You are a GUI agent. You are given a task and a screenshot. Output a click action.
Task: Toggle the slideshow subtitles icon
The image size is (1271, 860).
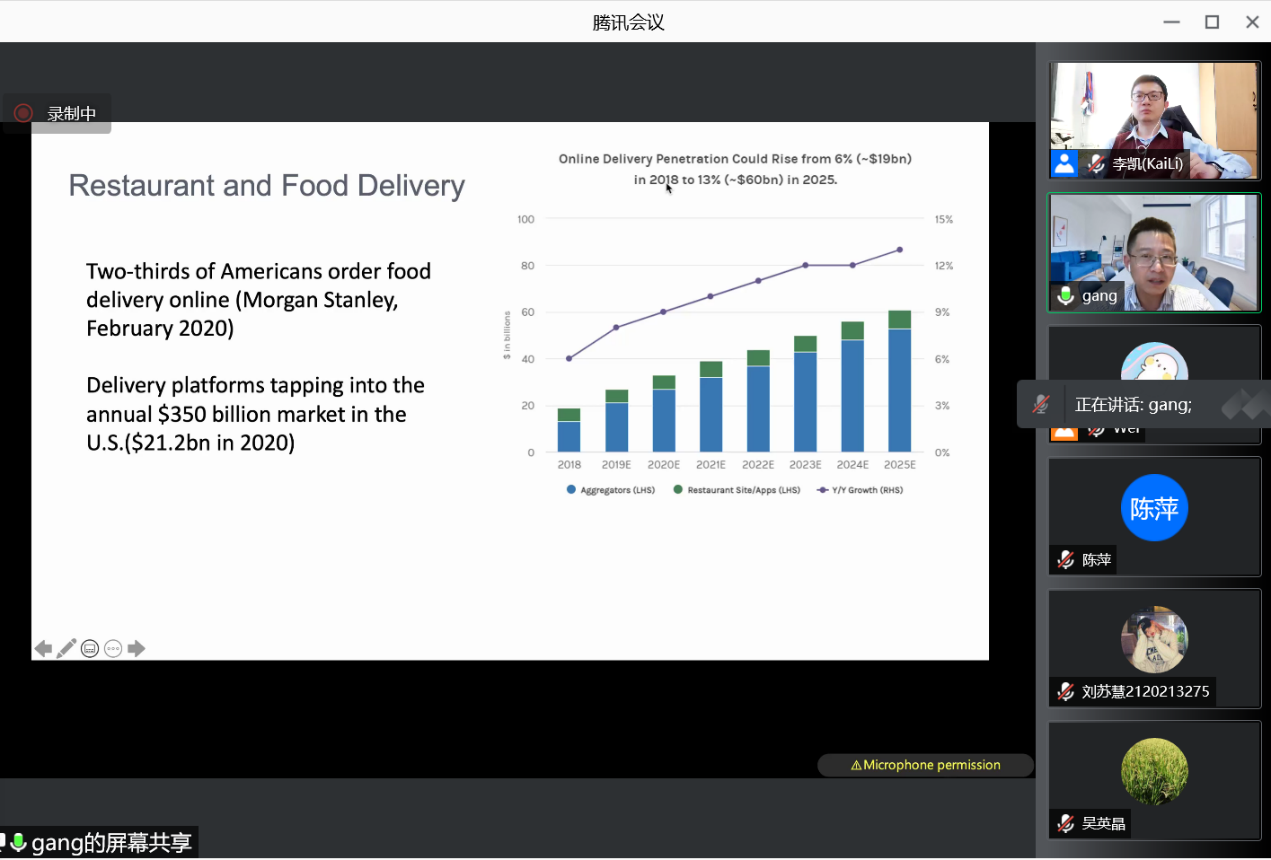[x=90, y=649]
